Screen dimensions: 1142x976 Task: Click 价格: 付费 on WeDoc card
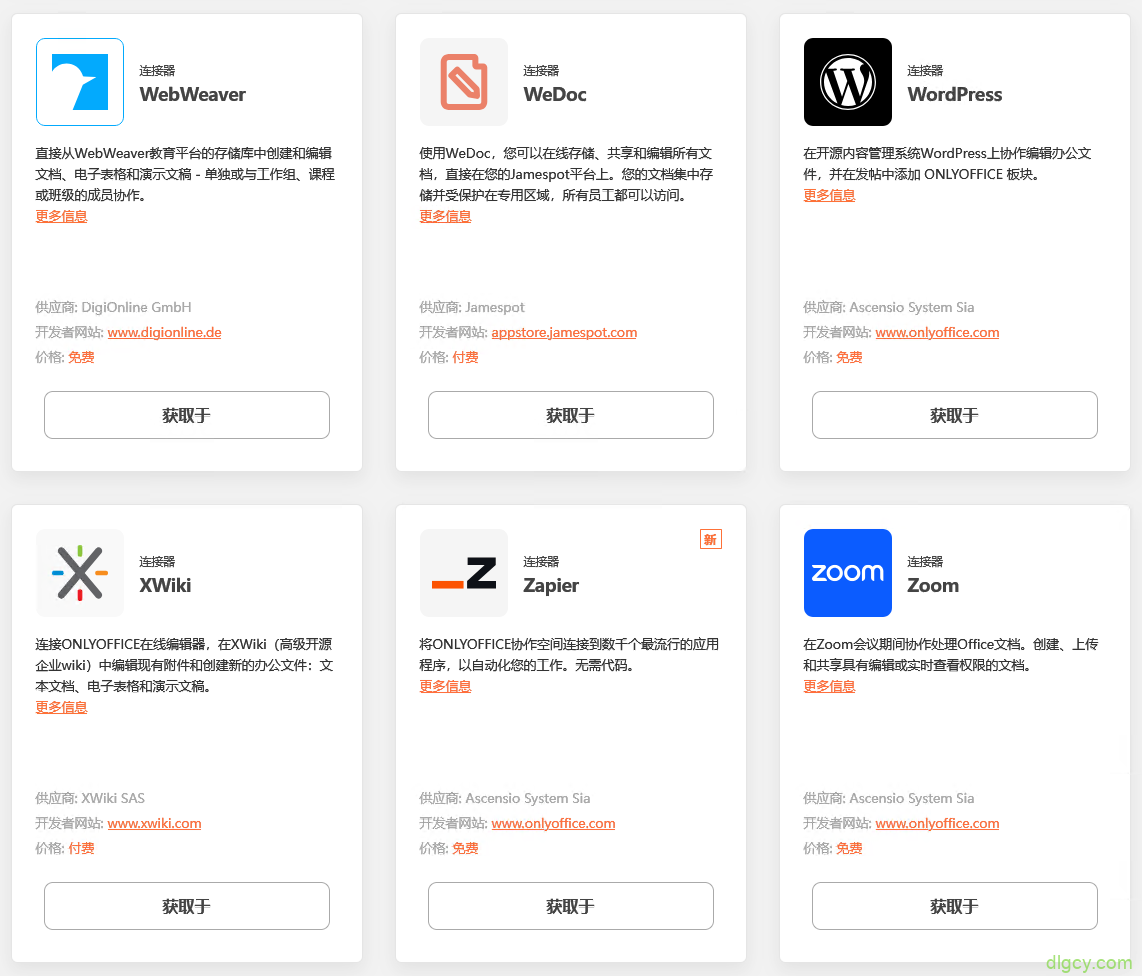(x=449, y=357)
